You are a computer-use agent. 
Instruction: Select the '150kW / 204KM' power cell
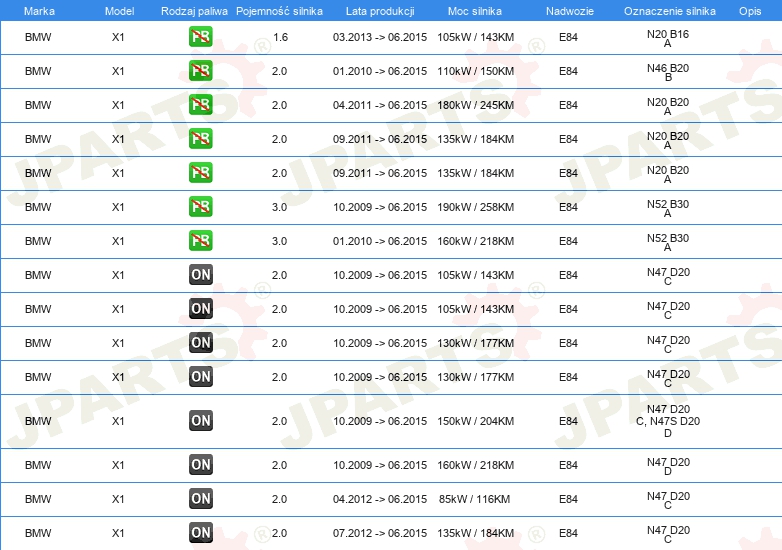click(475, 421)
